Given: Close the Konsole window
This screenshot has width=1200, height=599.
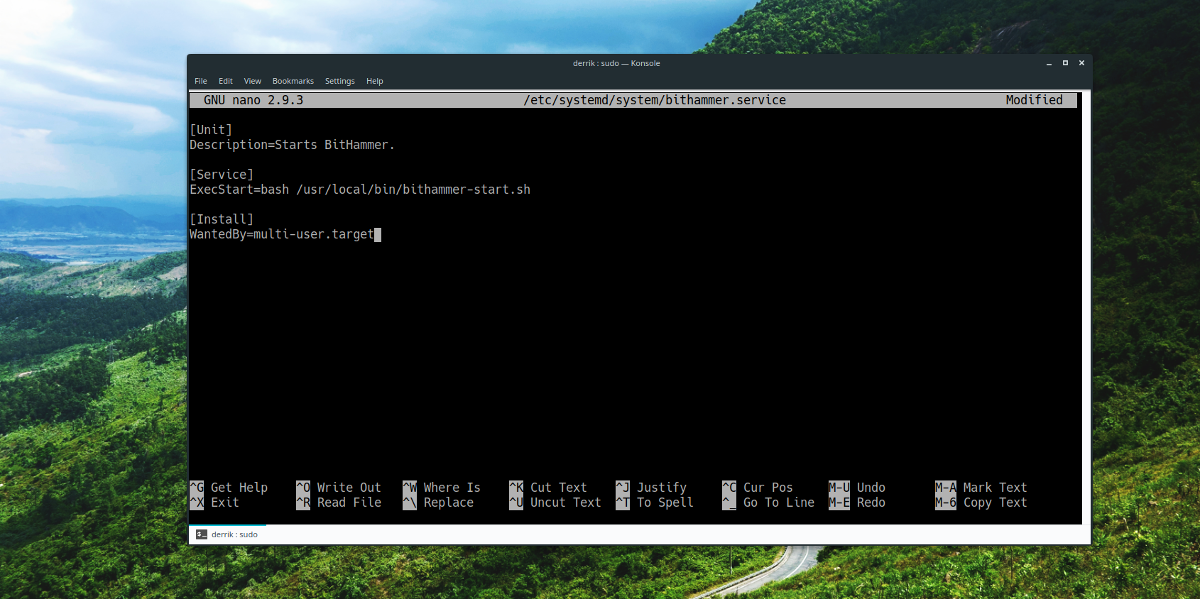Looking at the screenshot, I should 1081,63.
